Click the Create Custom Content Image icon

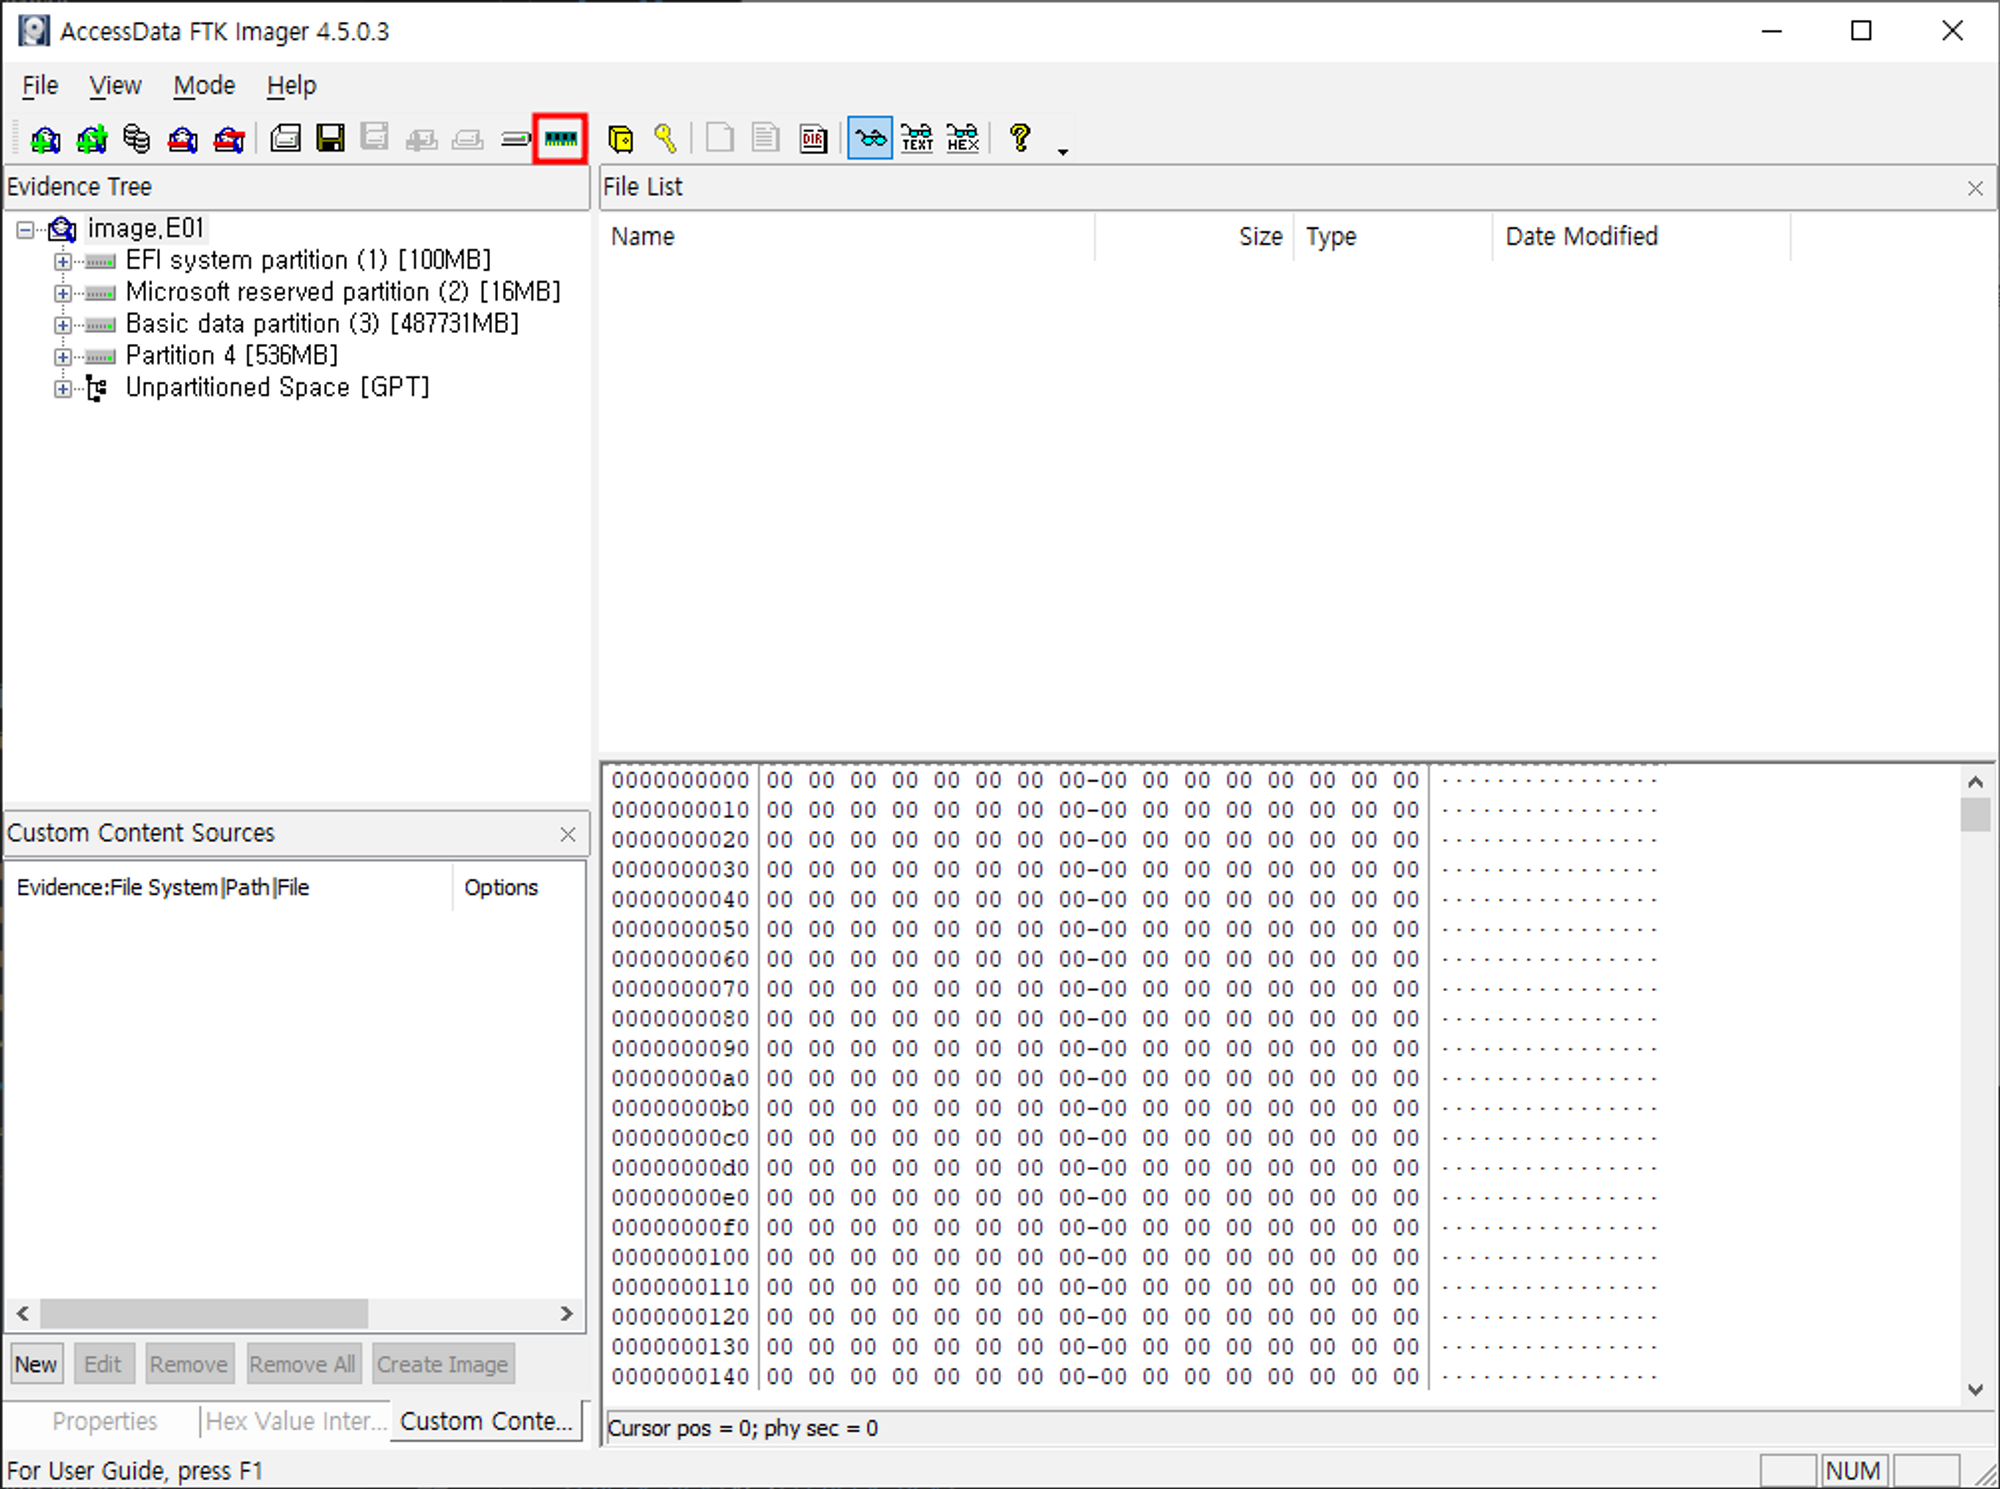(467, 139)
